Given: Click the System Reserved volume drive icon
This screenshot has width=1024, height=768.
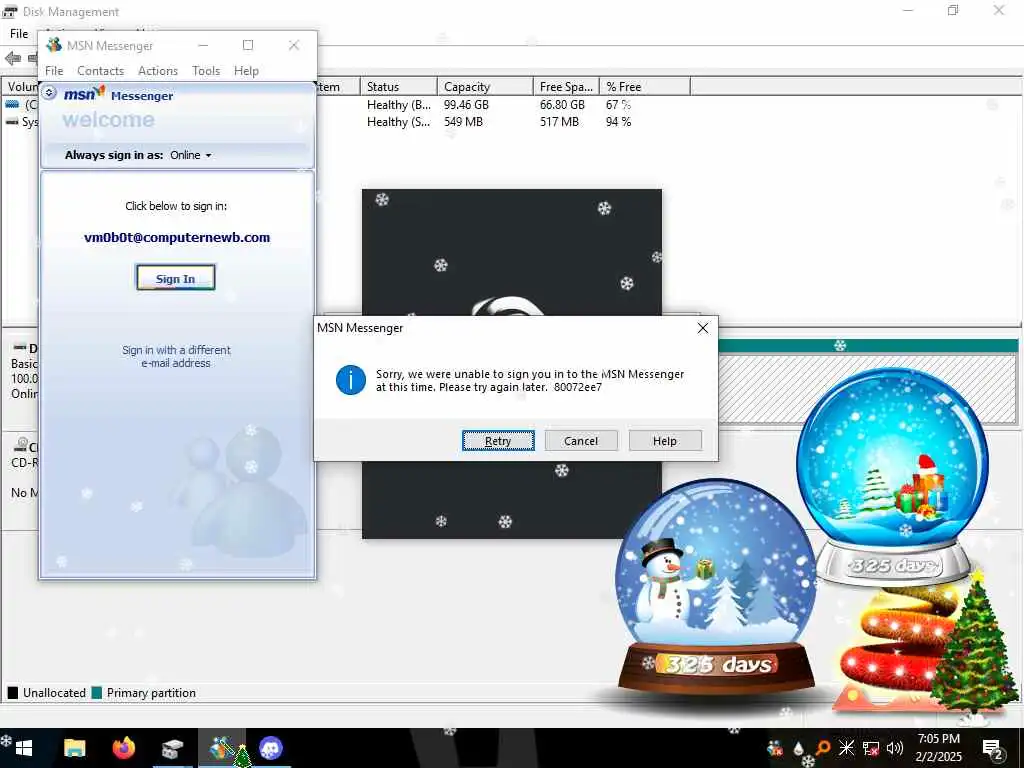Looking at the screenshot, I should pos(12,121).
